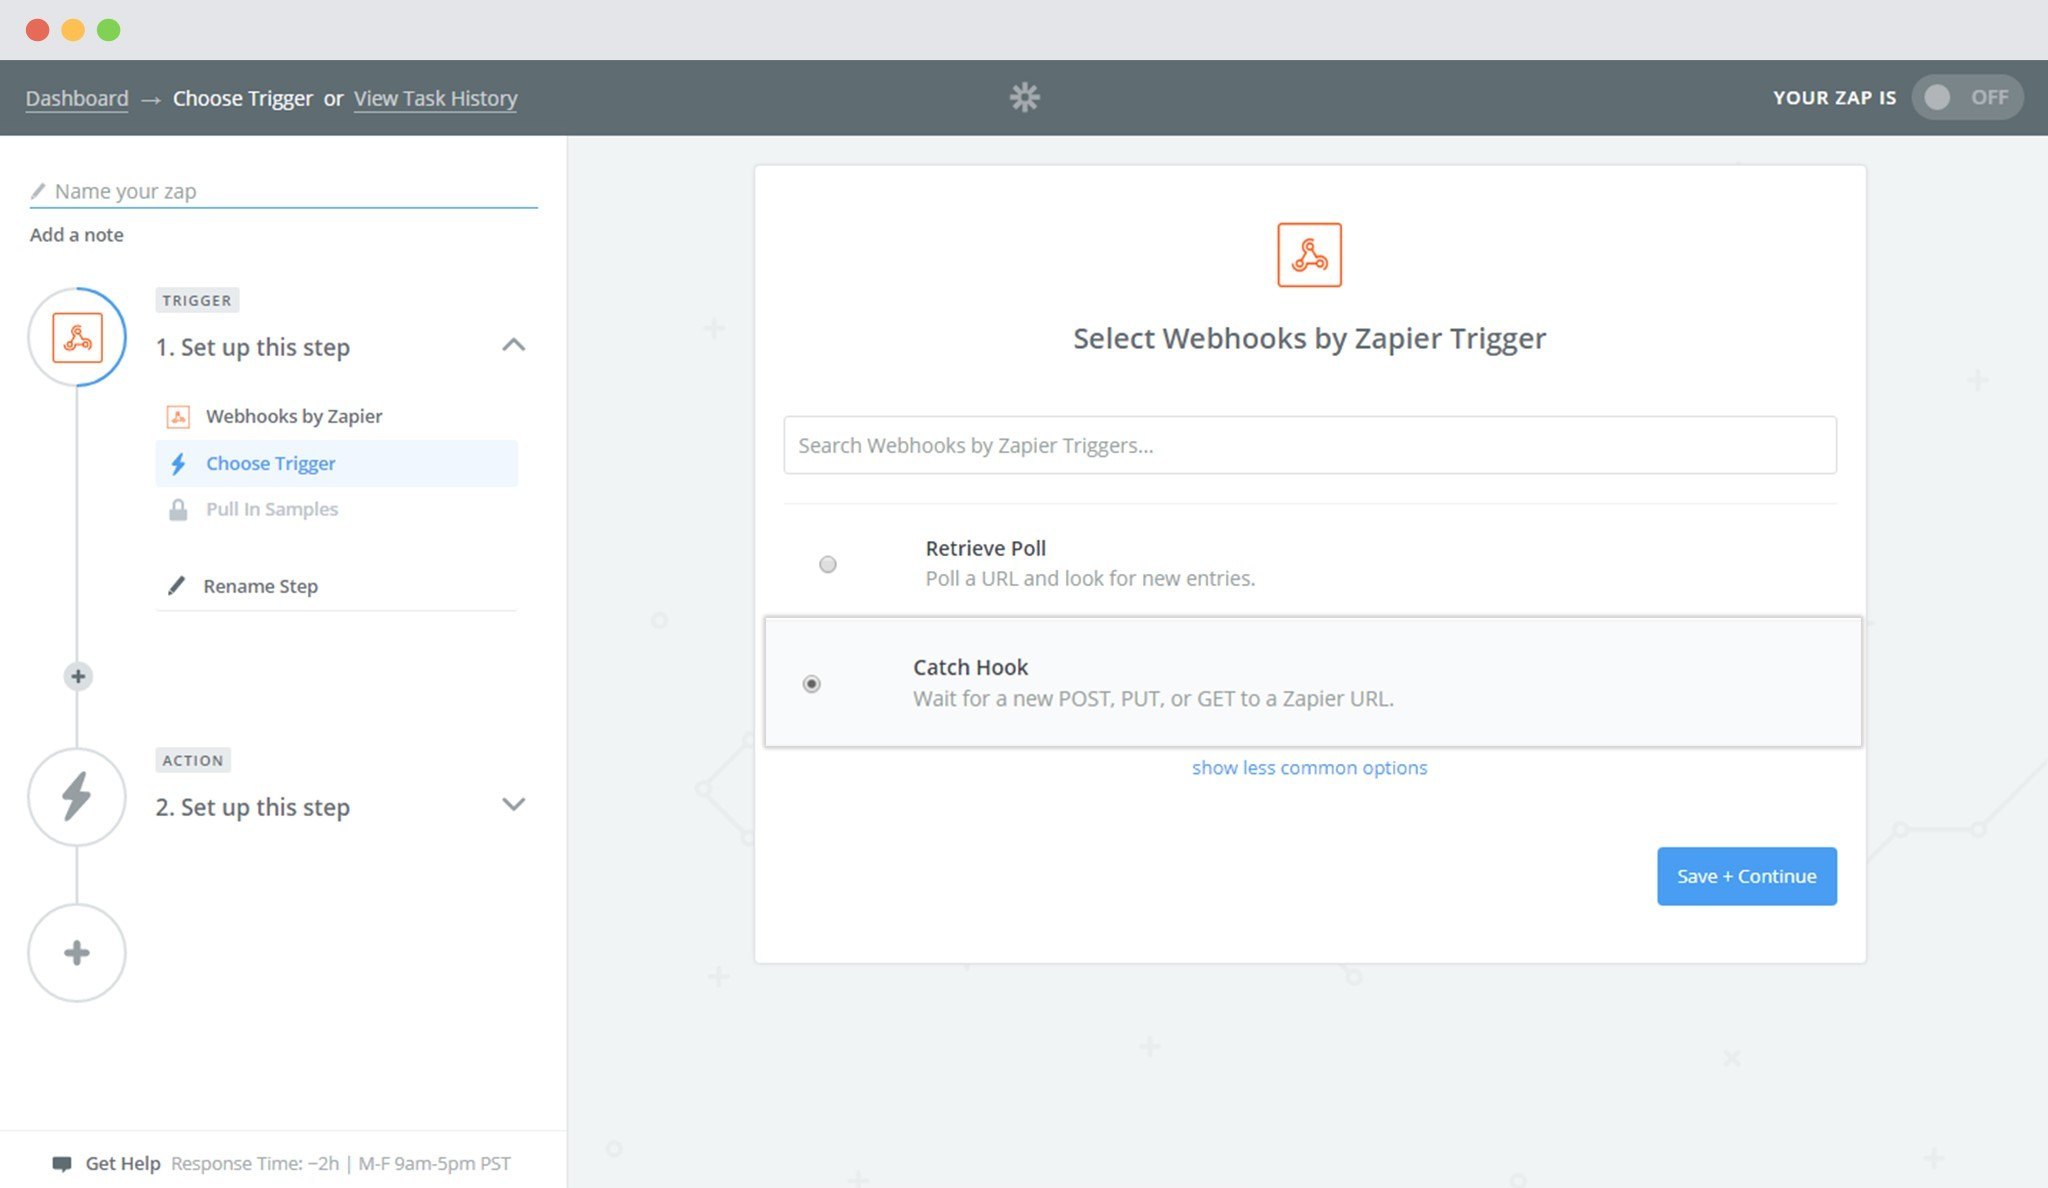Viewport: 2048px width, 1188px height.
Task: Click the large Webhooks logo in panel
Action: [x=1309, y=255]
